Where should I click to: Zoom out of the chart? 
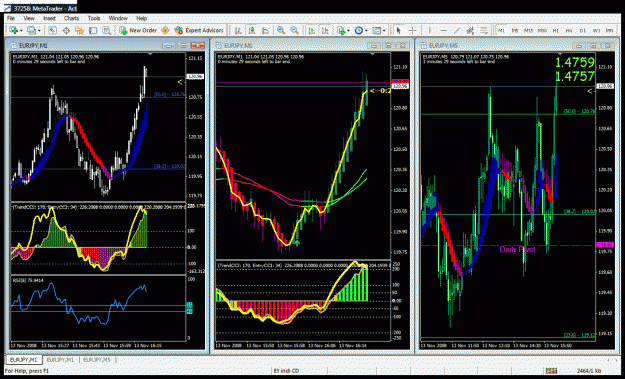295,30
